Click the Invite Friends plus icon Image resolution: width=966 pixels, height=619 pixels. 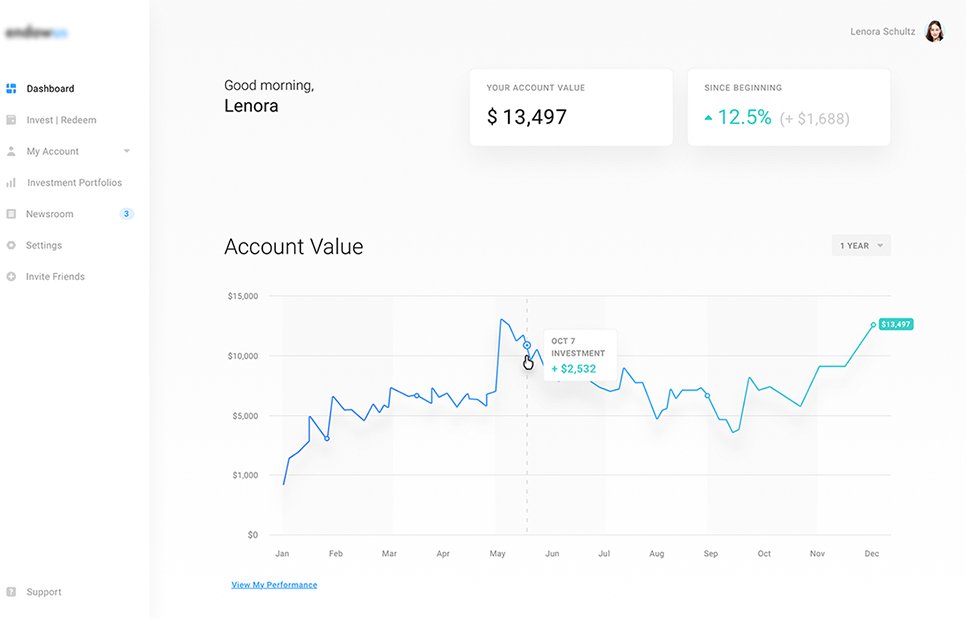11,276
